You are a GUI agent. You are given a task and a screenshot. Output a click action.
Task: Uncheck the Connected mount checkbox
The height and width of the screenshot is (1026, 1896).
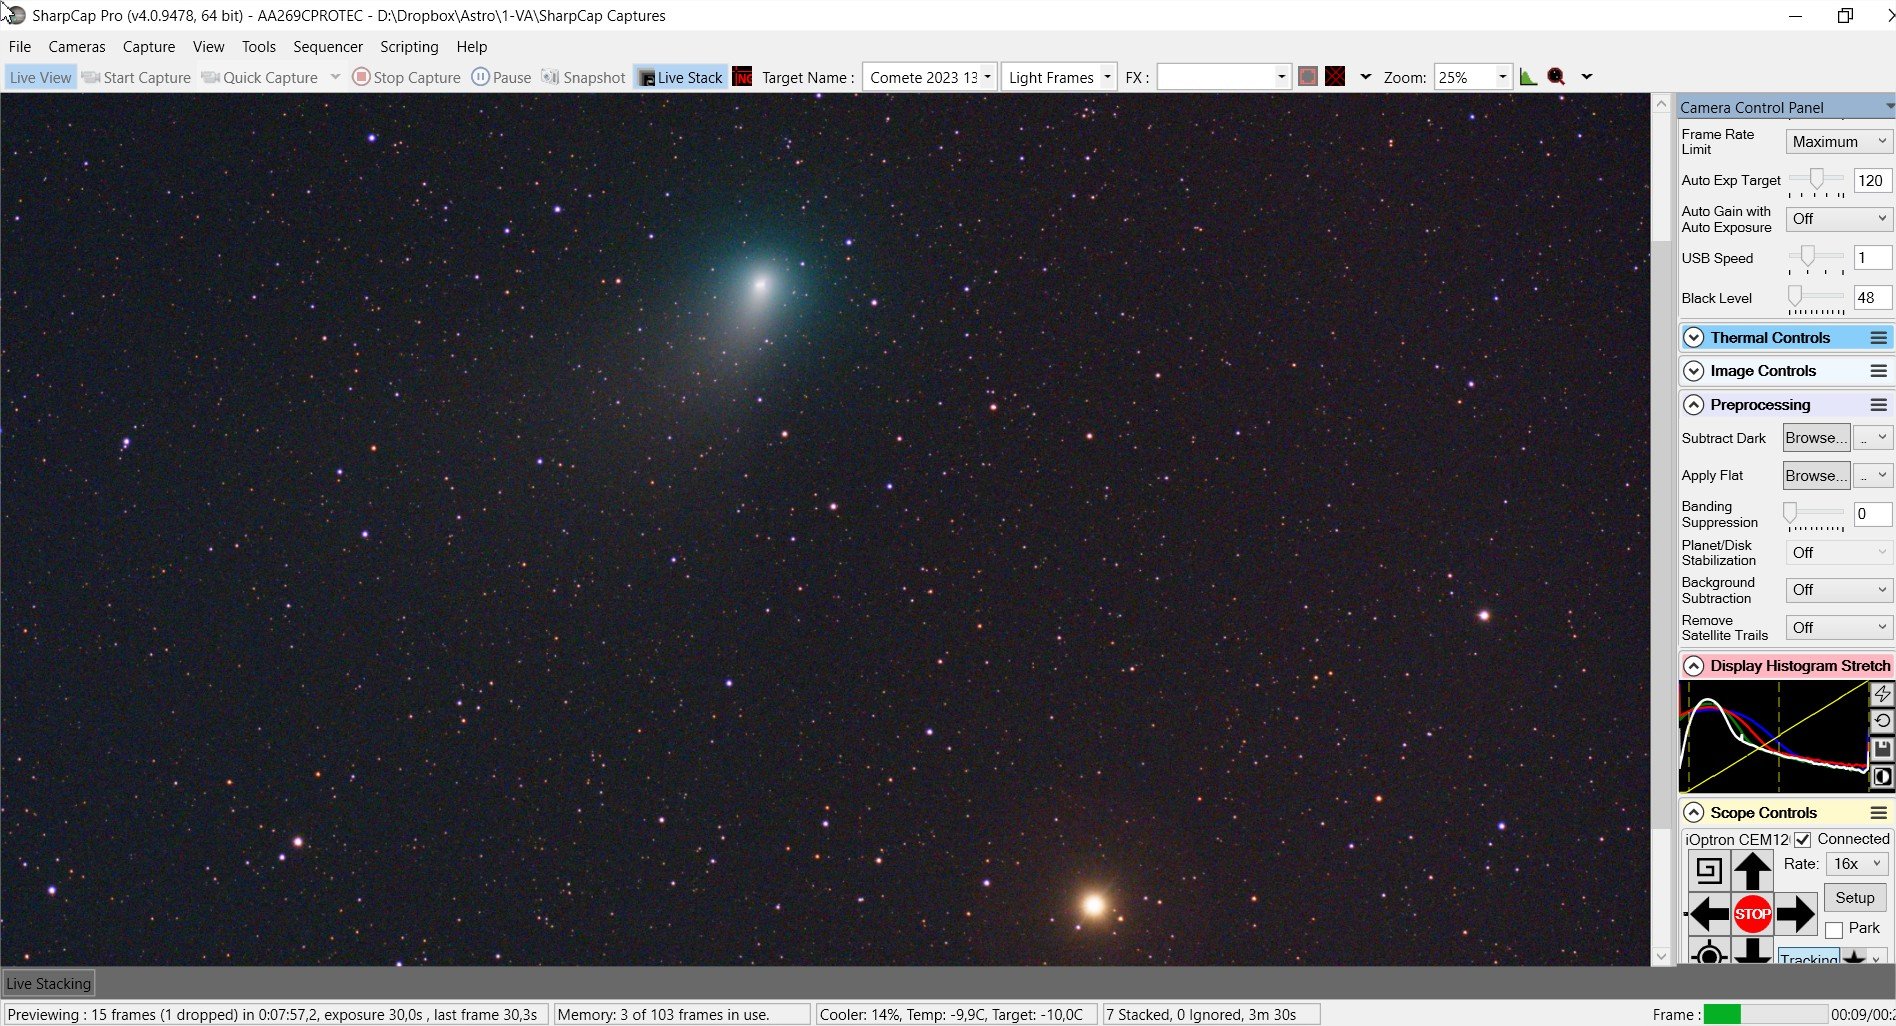[x=1803, y=840]
